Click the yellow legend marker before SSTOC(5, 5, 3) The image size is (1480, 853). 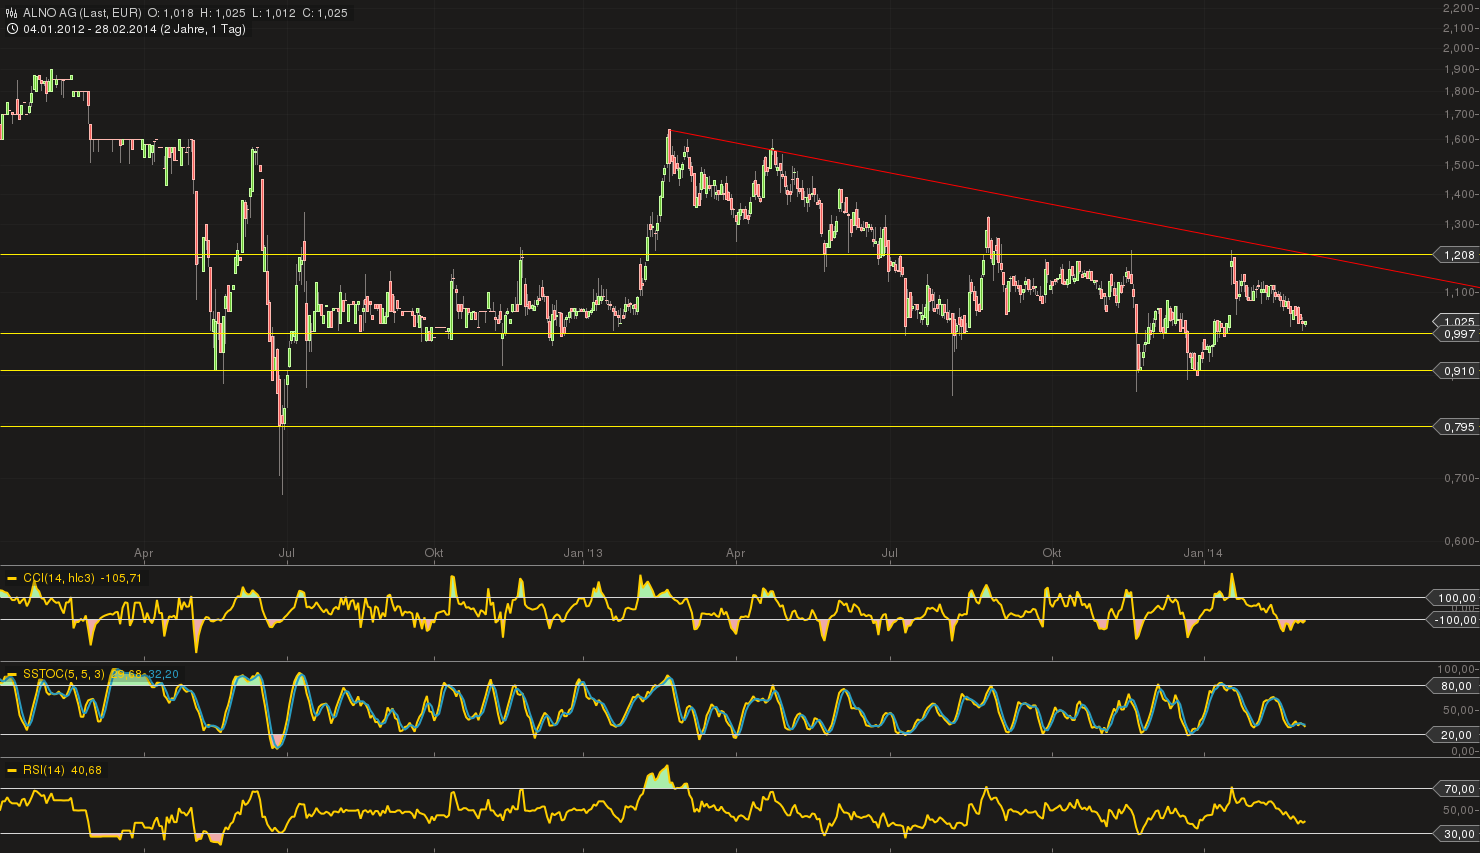pos(11,673)
